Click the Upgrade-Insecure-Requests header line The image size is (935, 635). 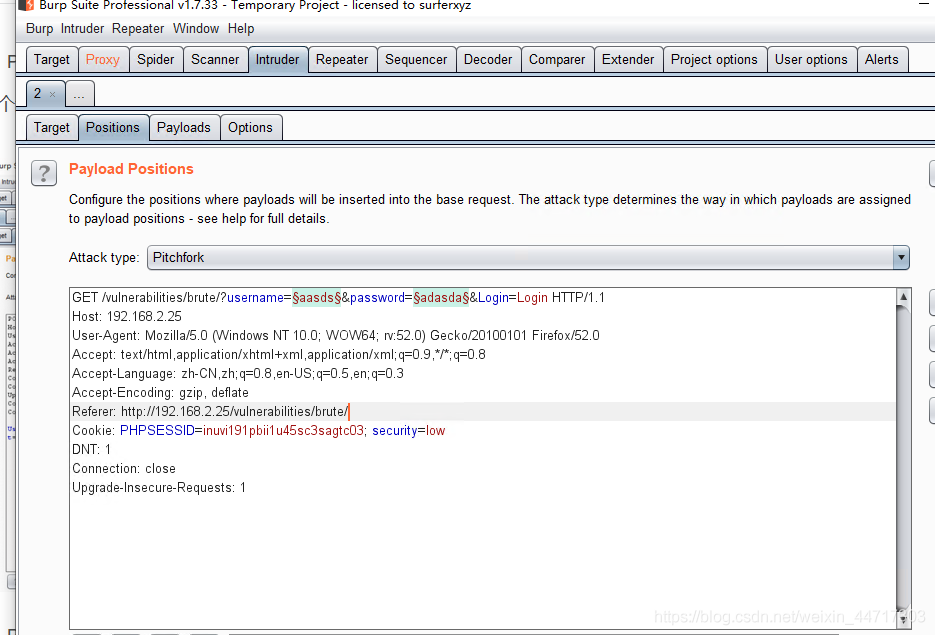click(159, 488)
